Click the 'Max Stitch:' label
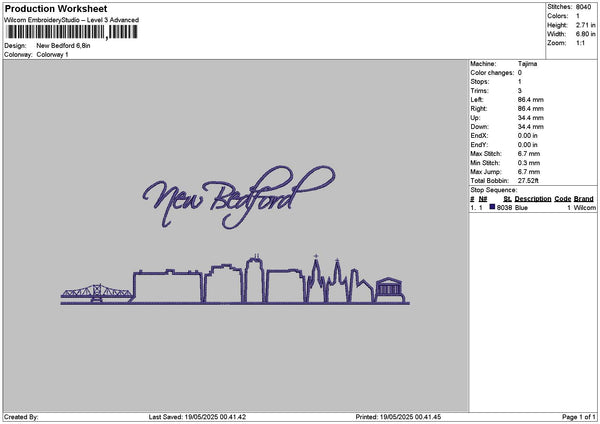Screen dimensions: 600x424 pos(486,153)
